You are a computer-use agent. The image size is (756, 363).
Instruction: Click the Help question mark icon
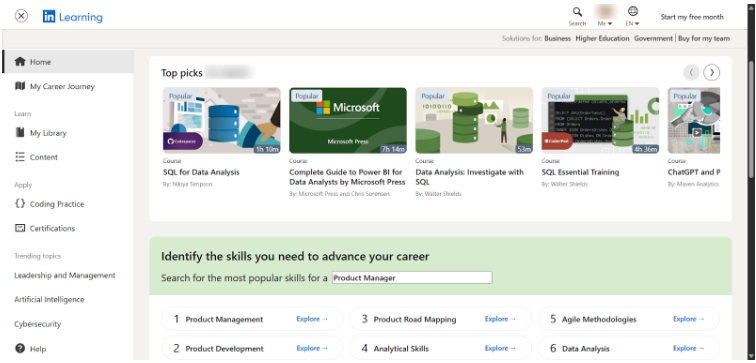coord(20,348)
